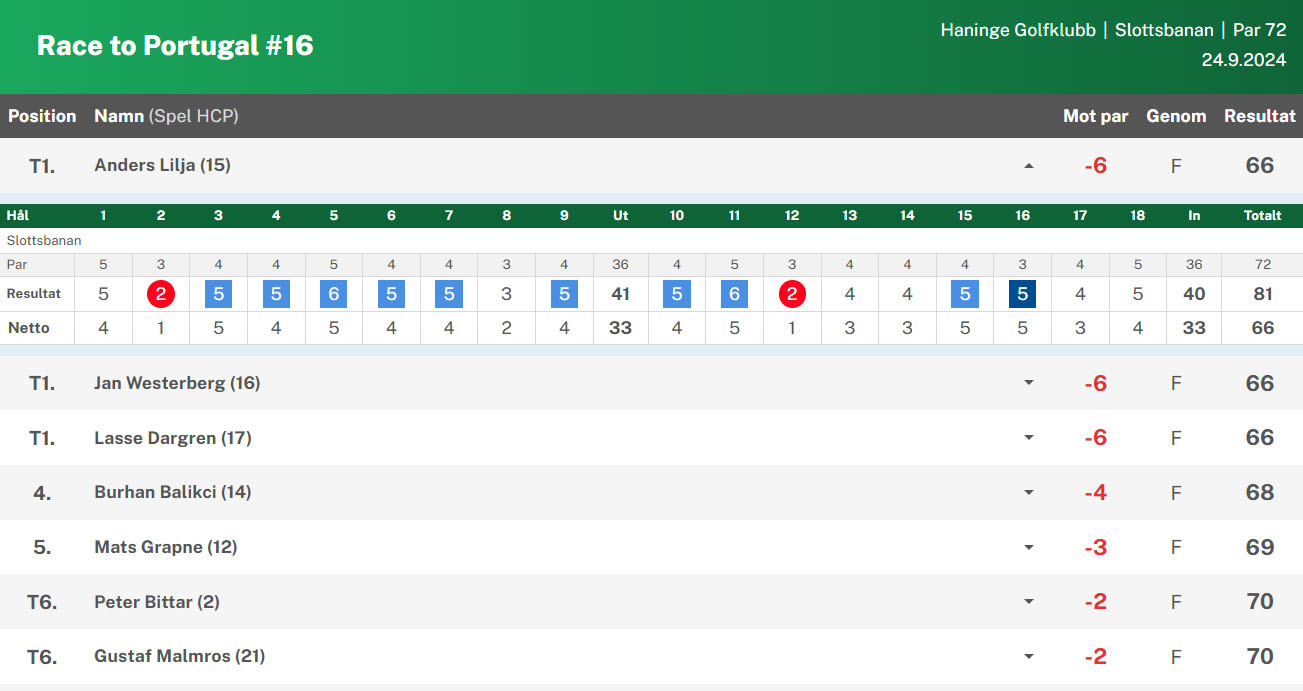Click the Resultat column header
Image resolution: width=1303 pixels, height=691 pixels.
(1259, 116)
